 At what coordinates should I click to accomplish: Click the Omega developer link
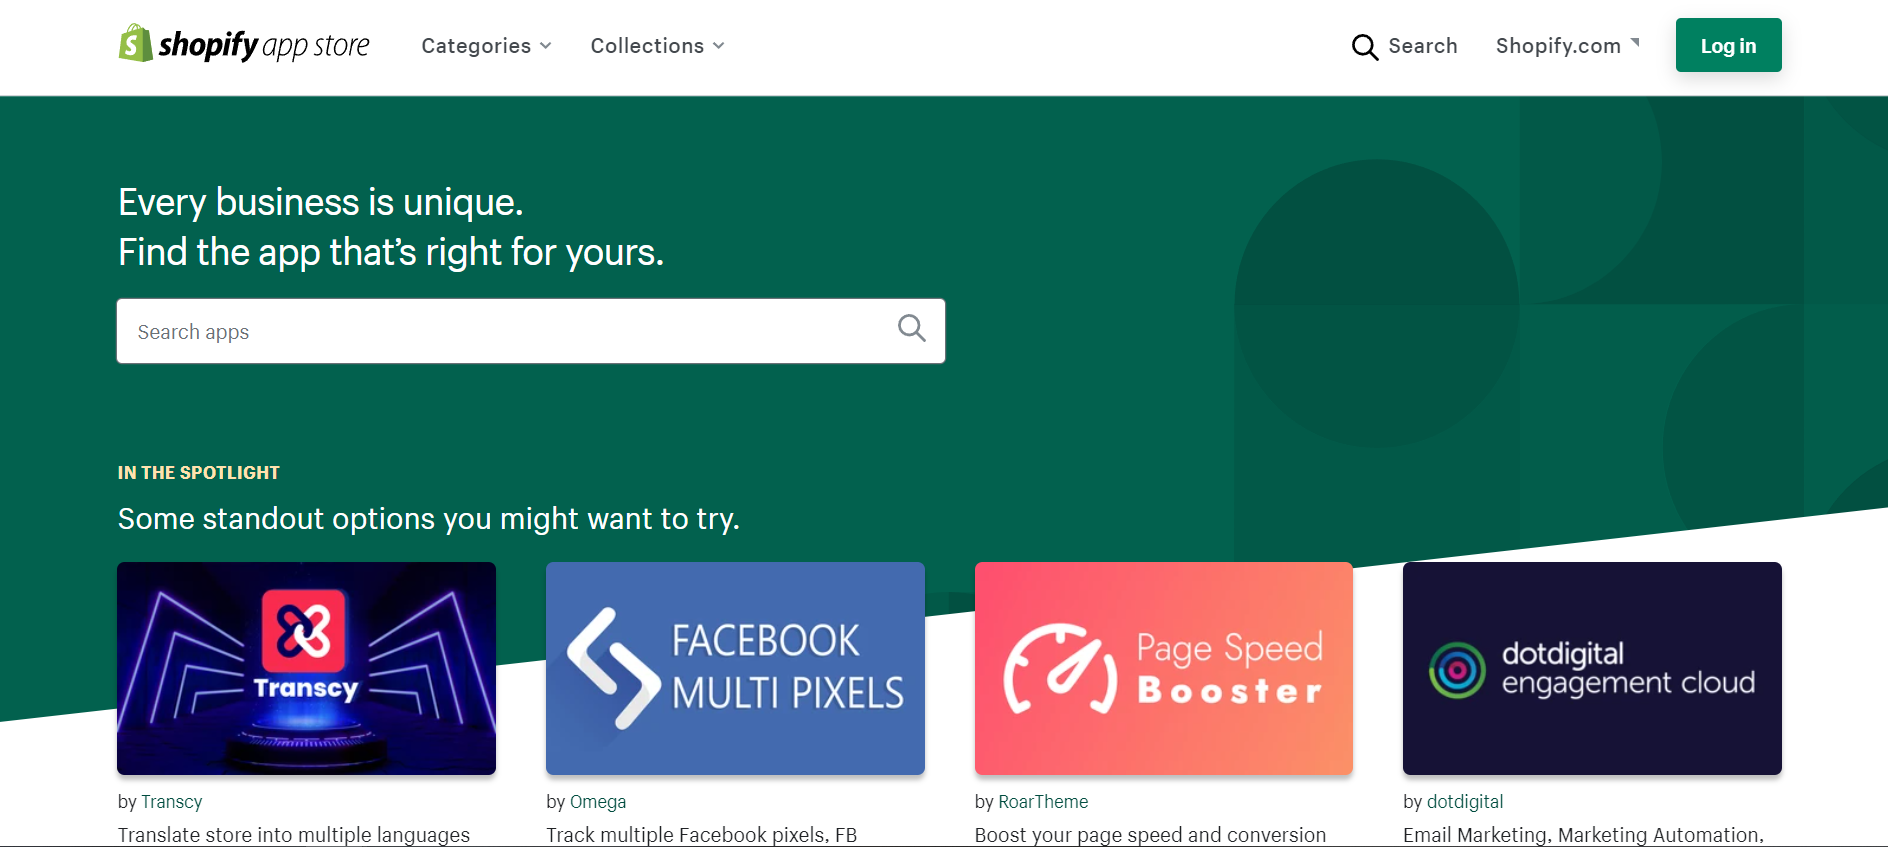[x=598, y=802]
